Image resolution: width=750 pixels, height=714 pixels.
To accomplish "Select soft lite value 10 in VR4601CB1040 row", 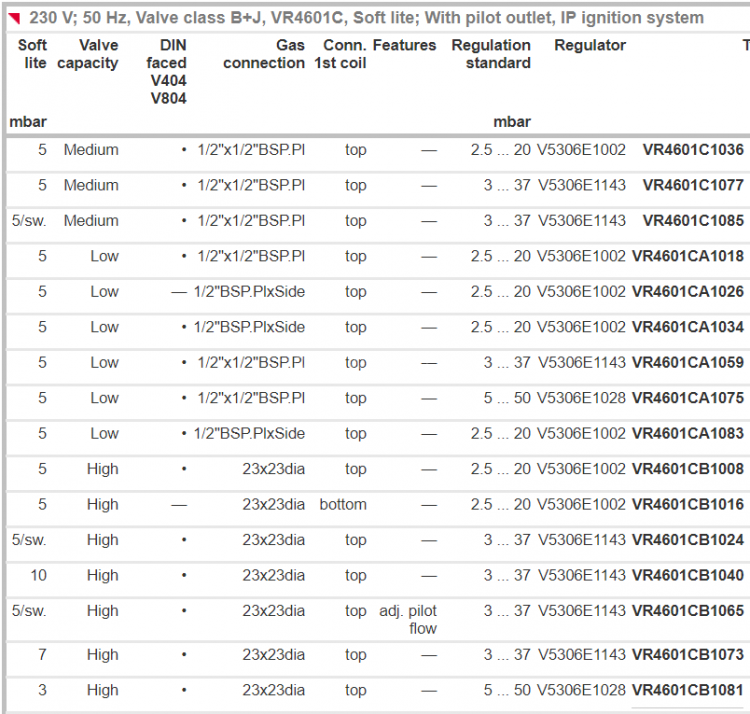I will pyautogui.click(x=39, y=575).
